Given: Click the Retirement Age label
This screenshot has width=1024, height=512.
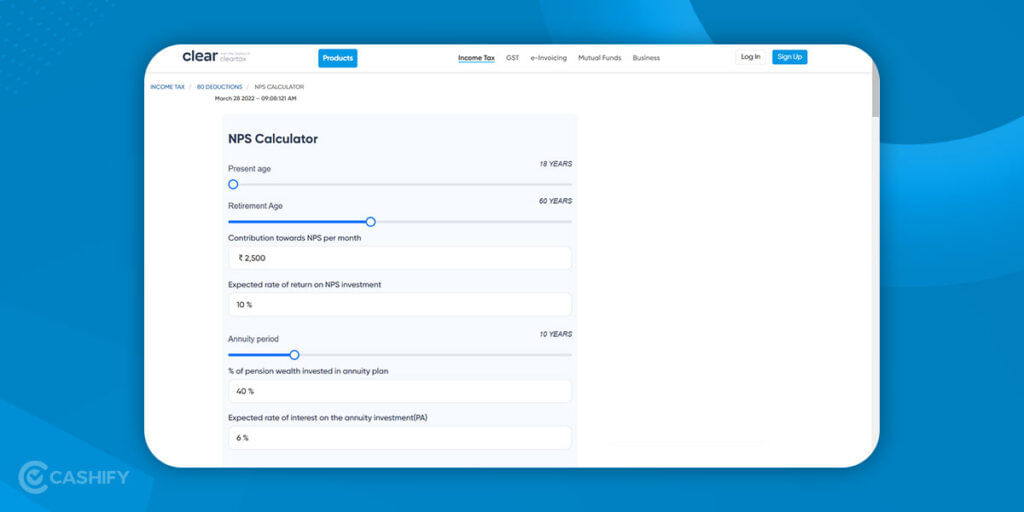Looking at the screenshot, I should 255,206.
